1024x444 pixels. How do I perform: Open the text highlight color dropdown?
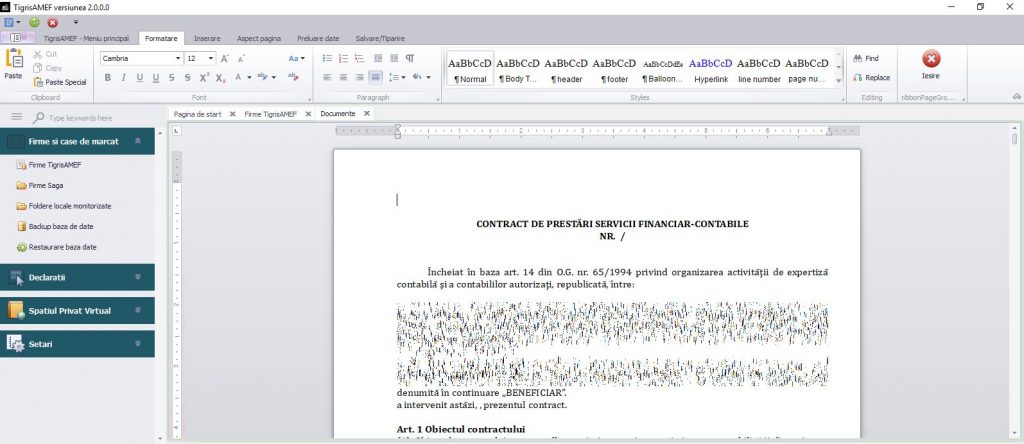(x=274, y=78)
